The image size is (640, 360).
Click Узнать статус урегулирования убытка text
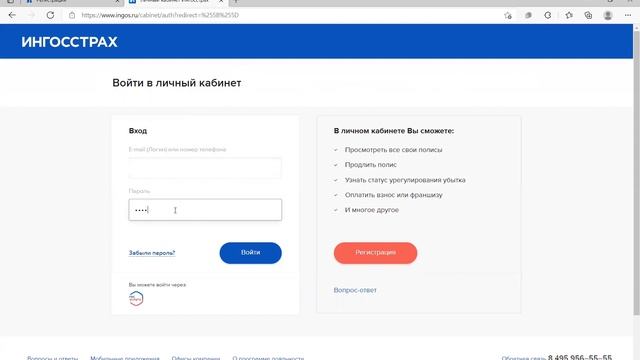(405, 180)
